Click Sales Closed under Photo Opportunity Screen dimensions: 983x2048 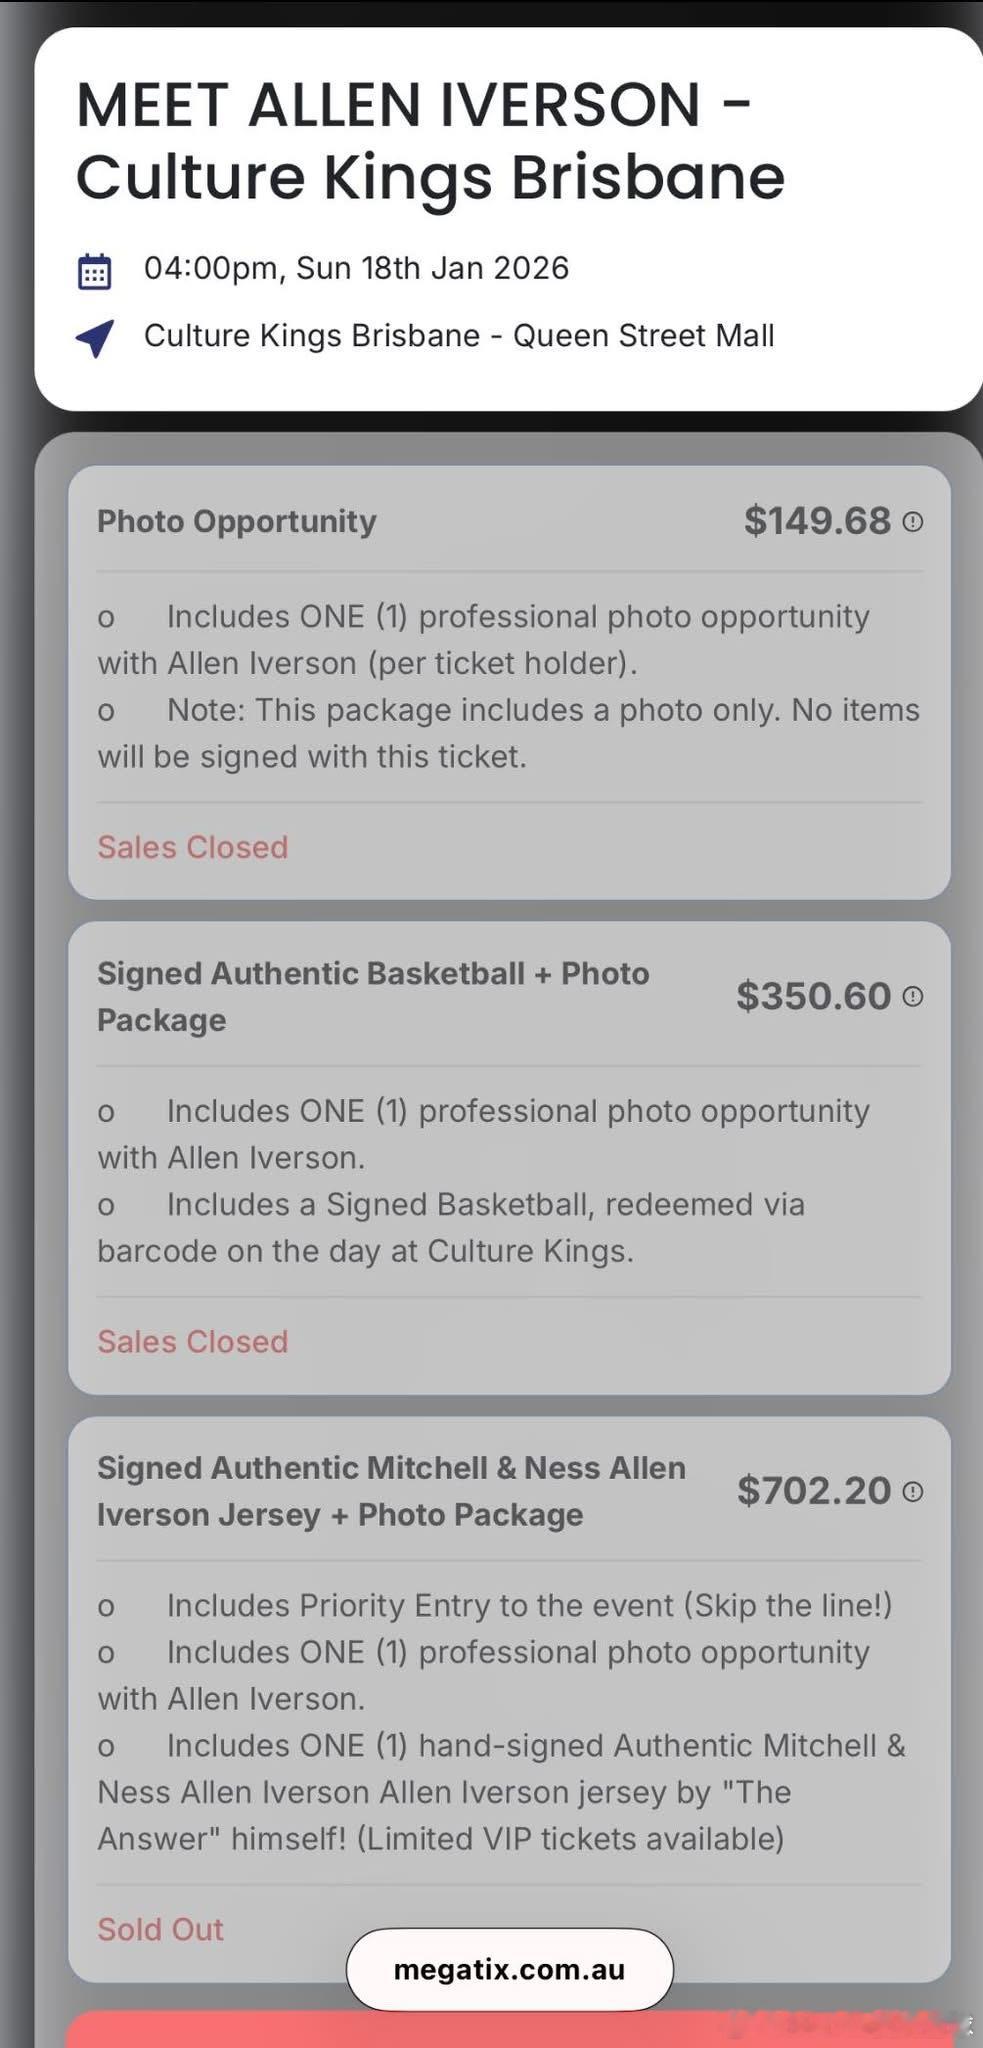point(193,847)
